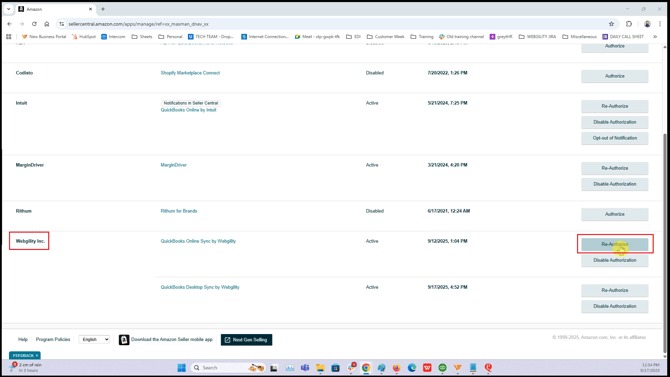This screenshot has width=670, height=377.
Task: Click the Help footer link
Action: pos(23,339)
